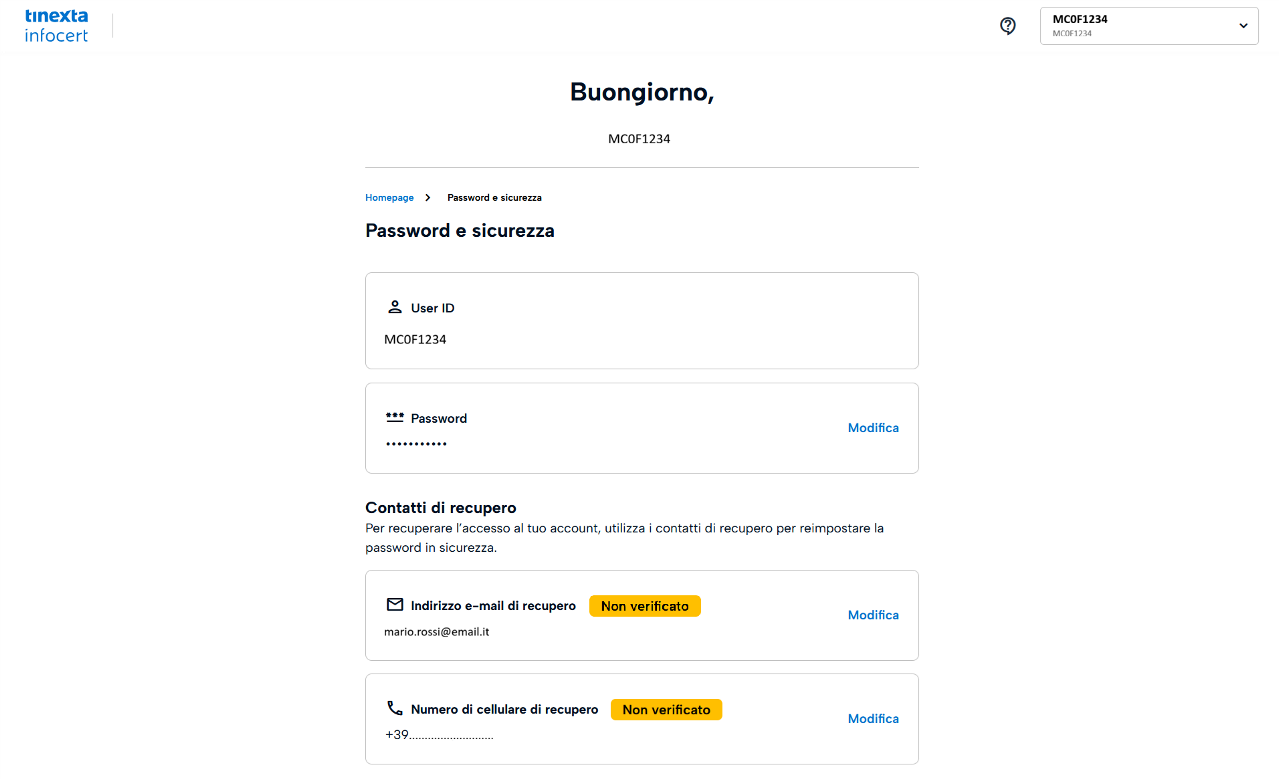Click the phone Non verificato badge
1280x779 pixels.
[x=666, y=710]
